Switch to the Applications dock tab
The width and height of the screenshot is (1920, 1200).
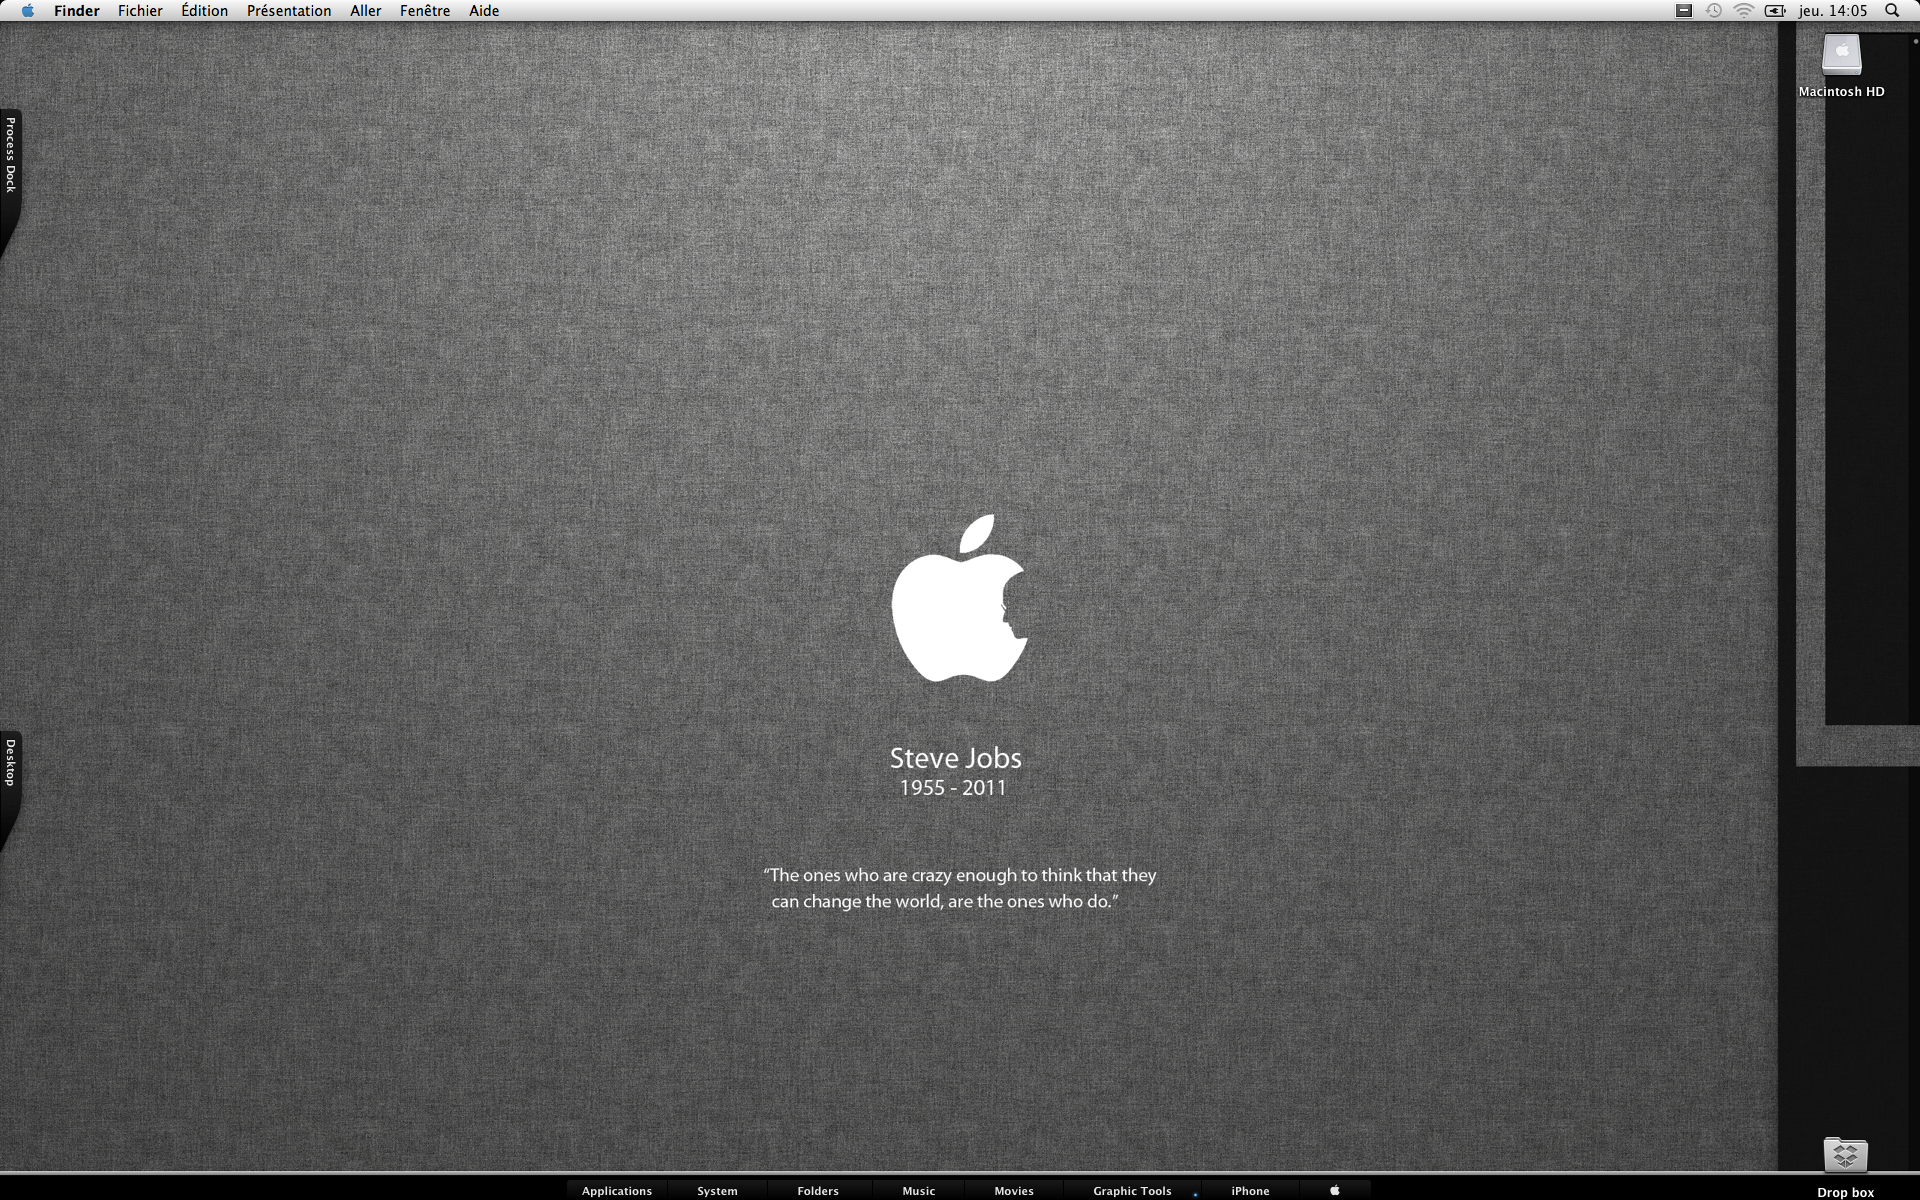click(617, 1190)
